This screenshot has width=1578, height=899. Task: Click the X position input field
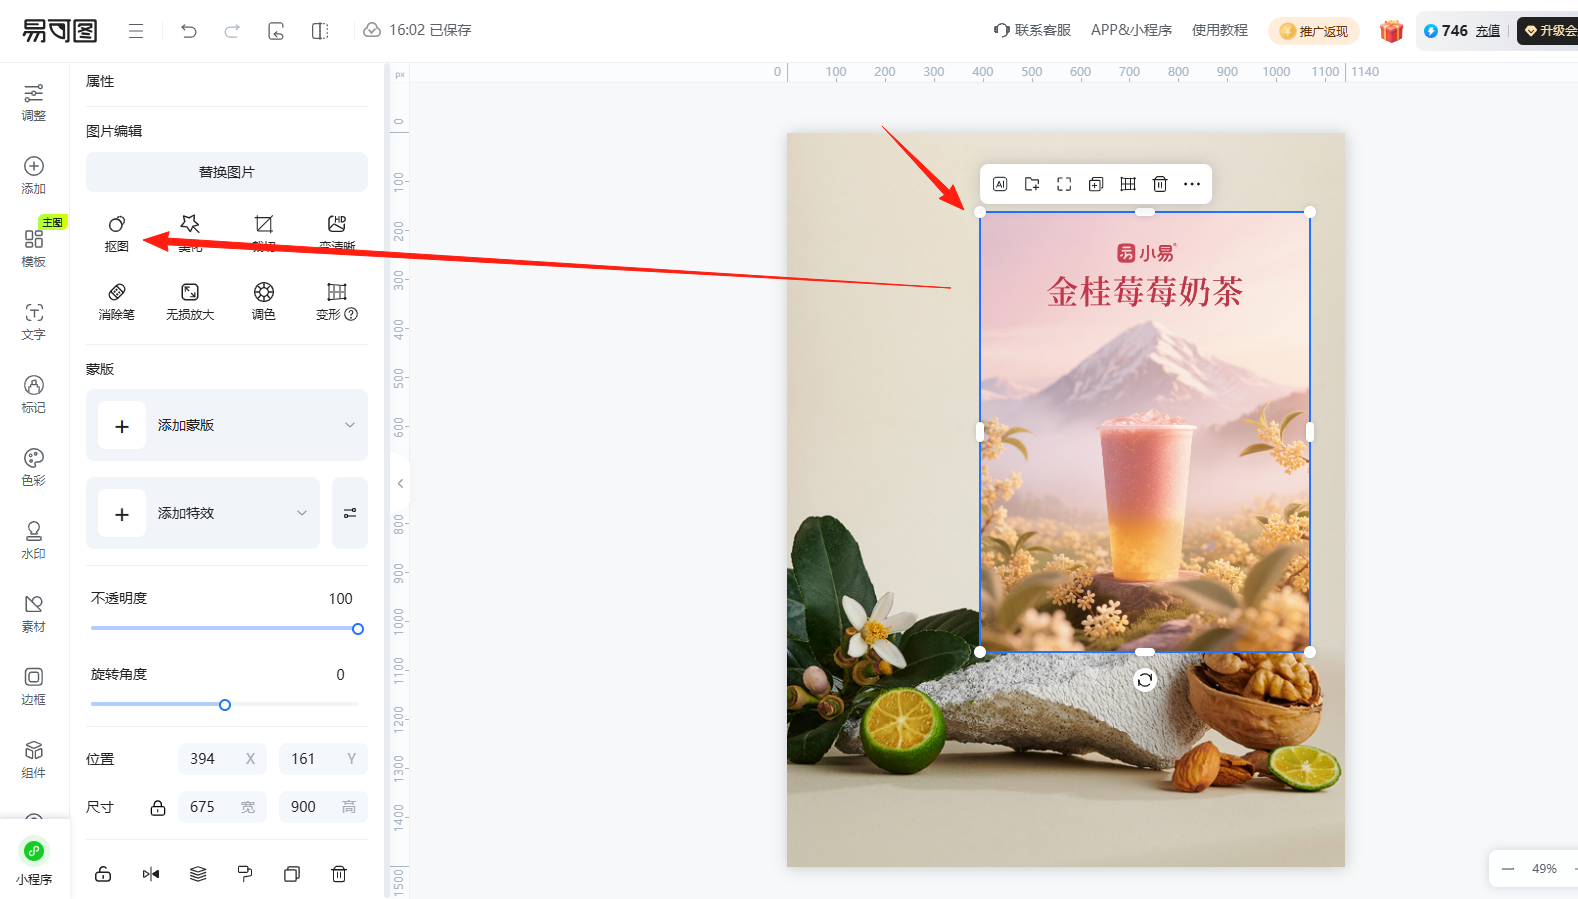[222, 759]
